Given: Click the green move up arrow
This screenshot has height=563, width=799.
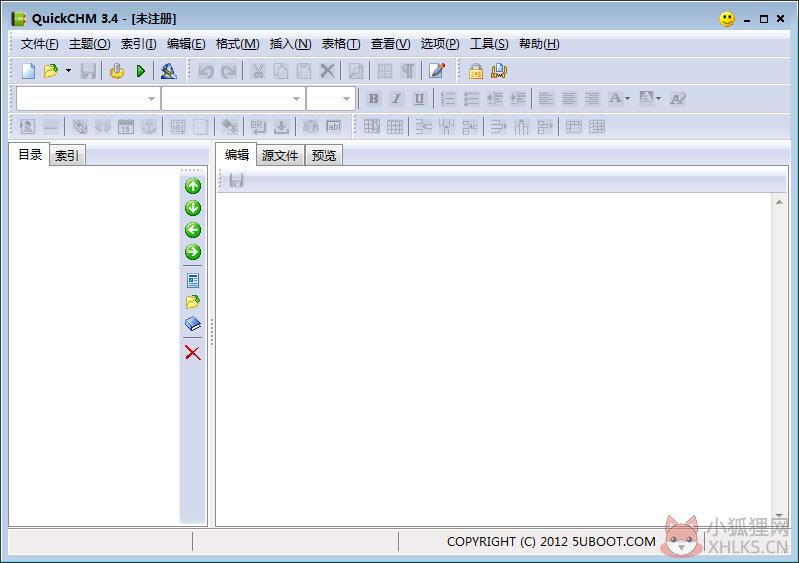Looking at the screenshot, I should (193, 186).
